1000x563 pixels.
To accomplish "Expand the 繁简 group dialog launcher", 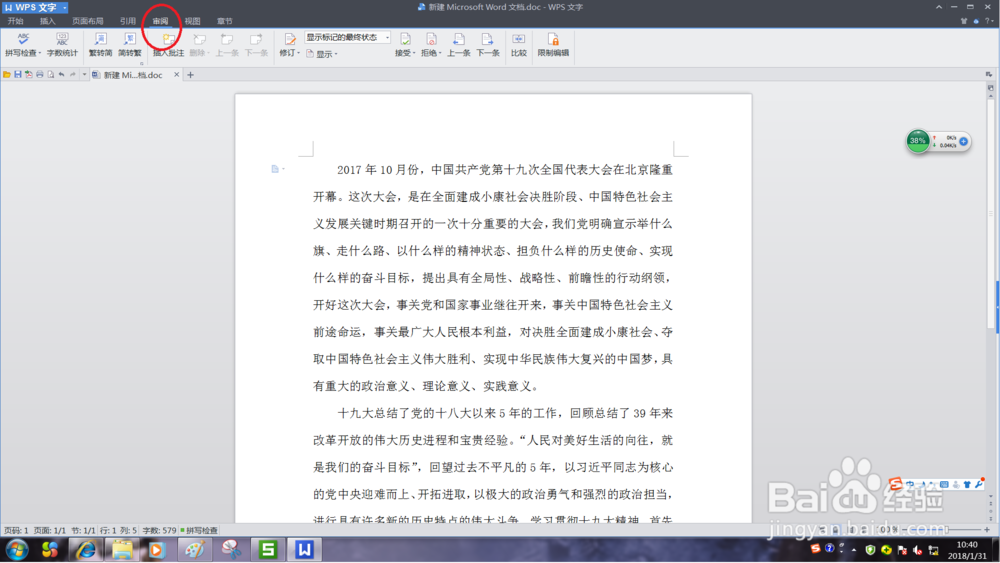I will (142, 63).
